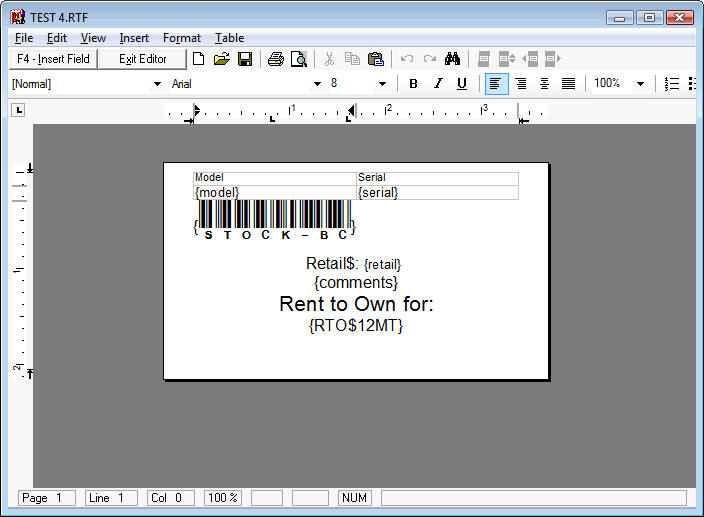Viewport: 704px width, 517px height.
Task: Click the {serial} field in the table
Action: pyautogui.click(x=378, y=192)
